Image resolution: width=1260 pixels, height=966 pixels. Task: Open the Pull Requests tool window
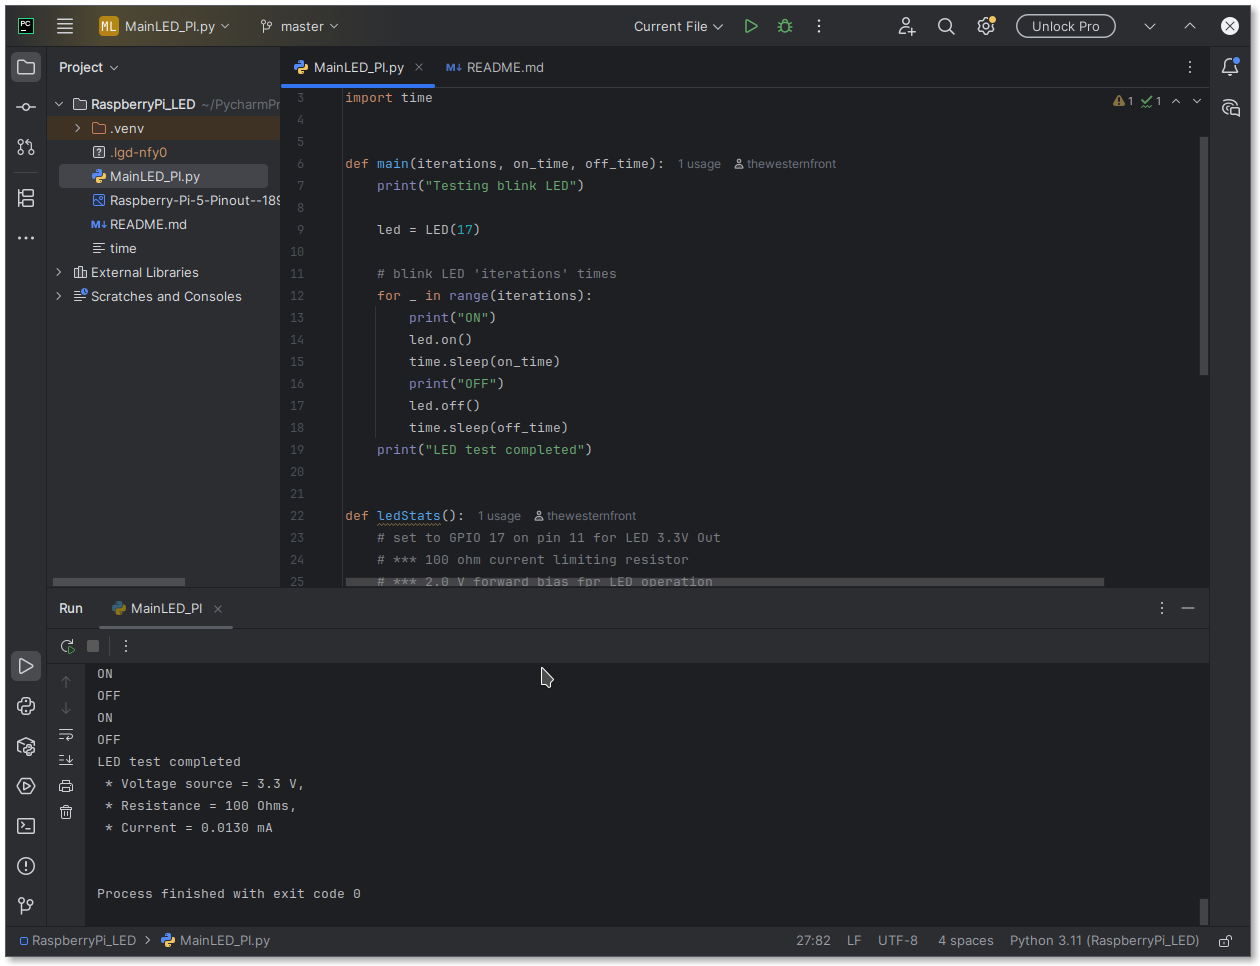click(26, 147)
